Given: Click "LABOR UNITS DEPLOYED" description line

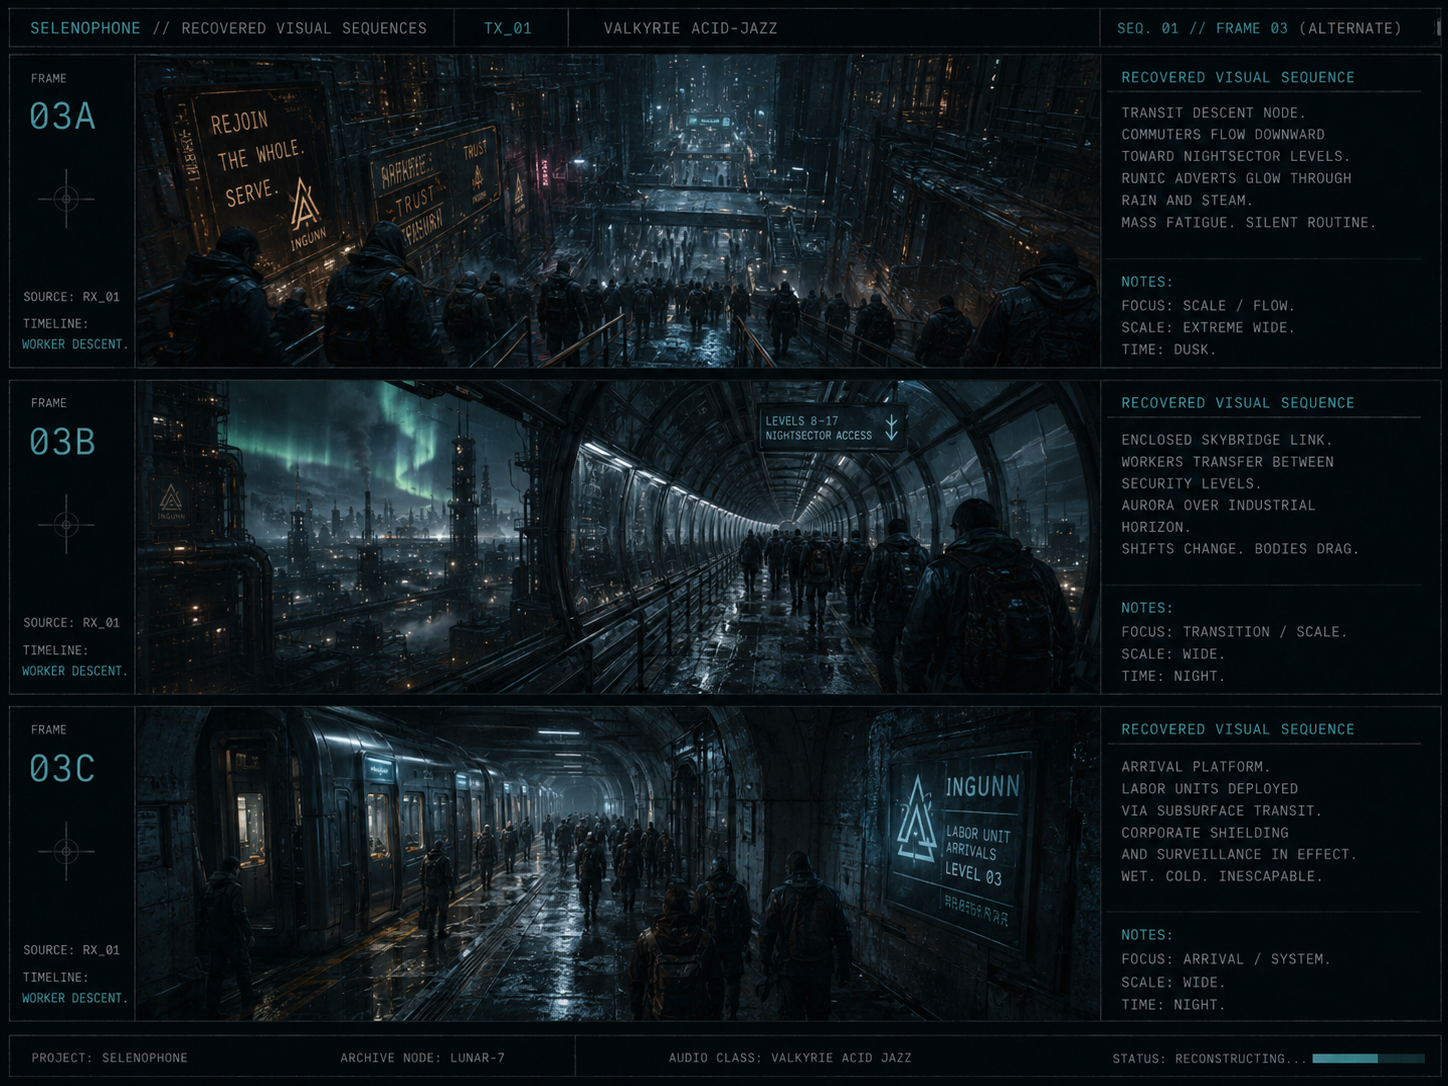Looking at the screenshot, I should [x=1209, y=789].
